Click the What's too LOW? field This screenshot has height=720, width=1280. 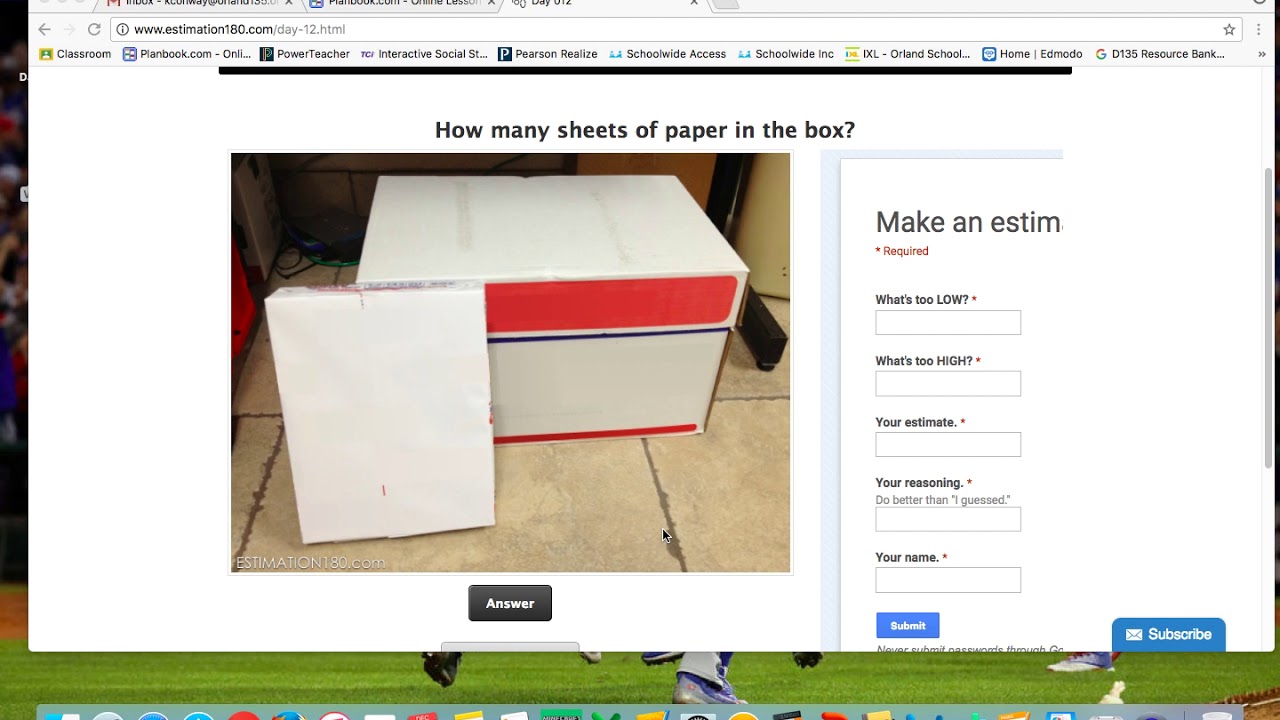coord(948,323)
